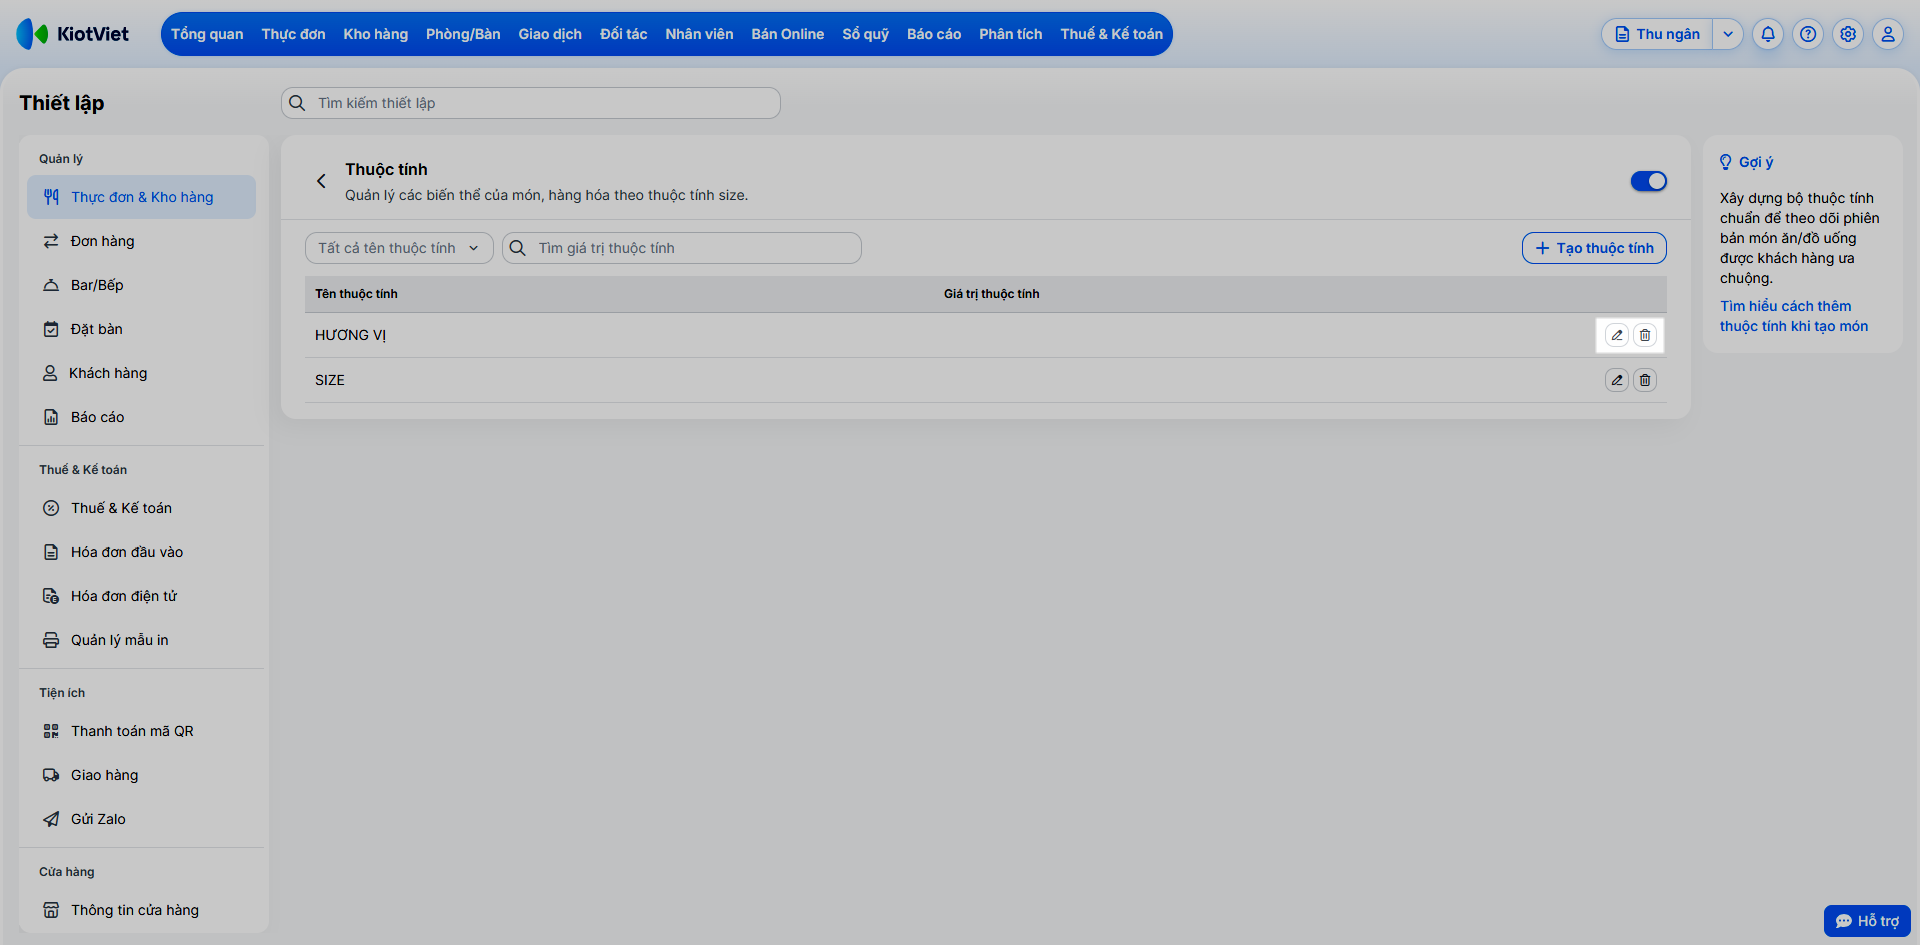Open Đơn hàng settings section

(x=141, y=241)
